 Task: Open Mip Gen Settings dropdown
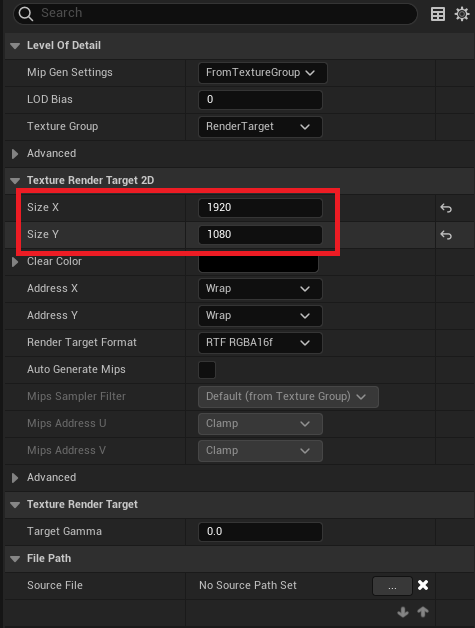pyautogui.click(x=262, y=72)
